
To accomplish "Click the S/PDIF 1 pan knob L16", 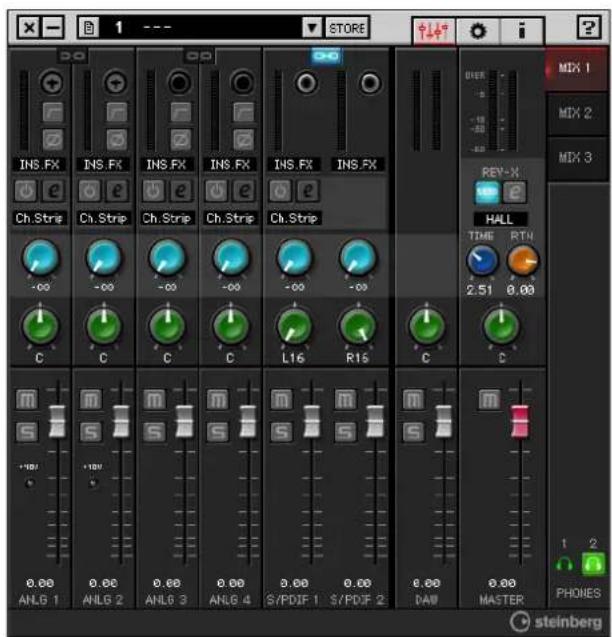I will [294, 327].
